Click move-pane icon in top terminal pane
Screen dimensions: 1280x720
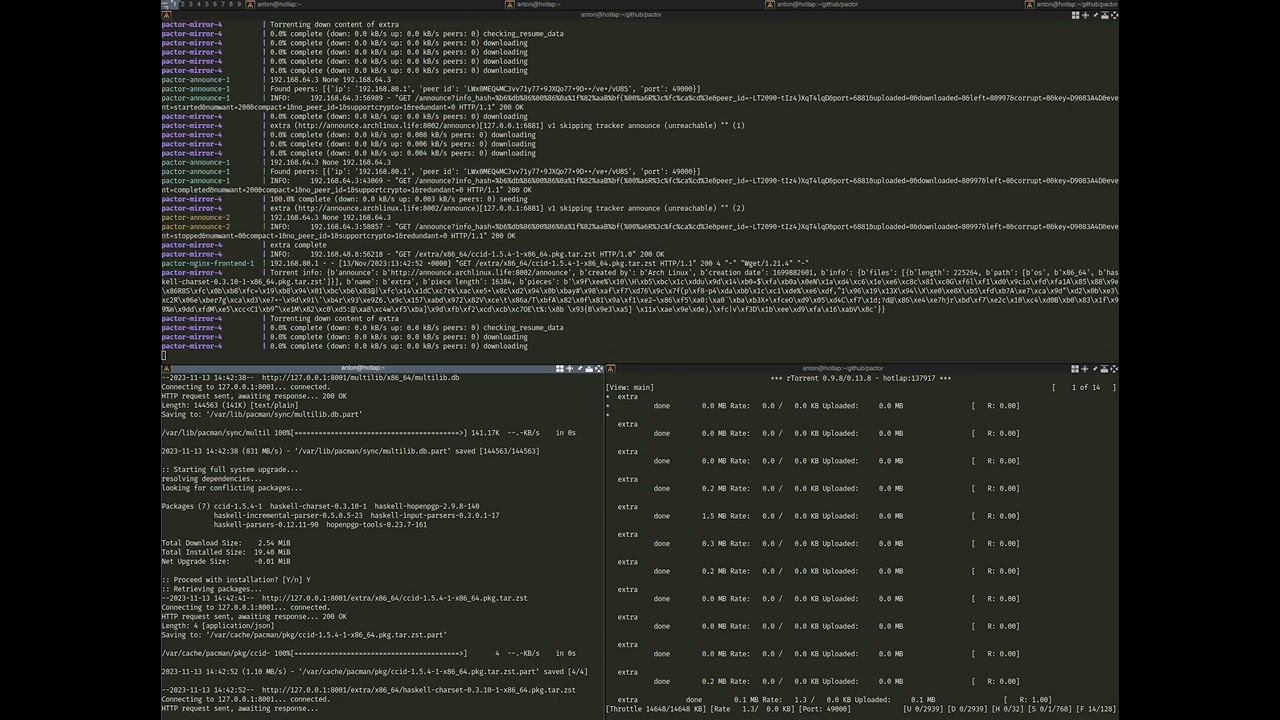(1085, 15)
